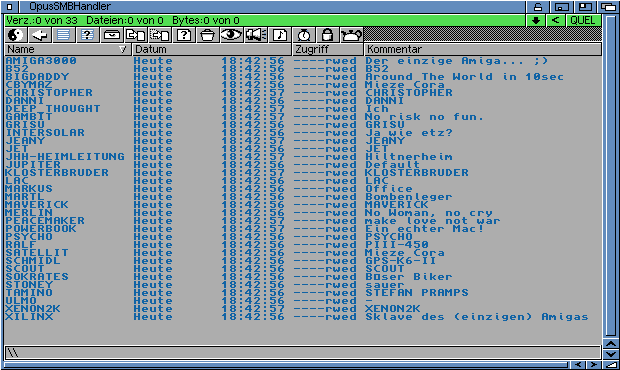Select the CBYMAZ entry
This screenshot has width=620, height=370.
(x=29, y=85)
